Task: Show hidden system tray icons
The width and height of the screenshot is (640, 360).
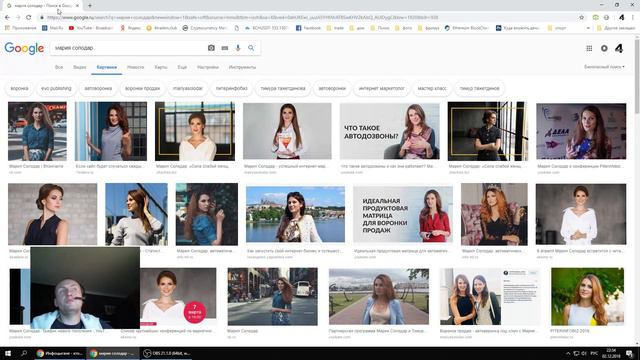Action: click(568, 353)
